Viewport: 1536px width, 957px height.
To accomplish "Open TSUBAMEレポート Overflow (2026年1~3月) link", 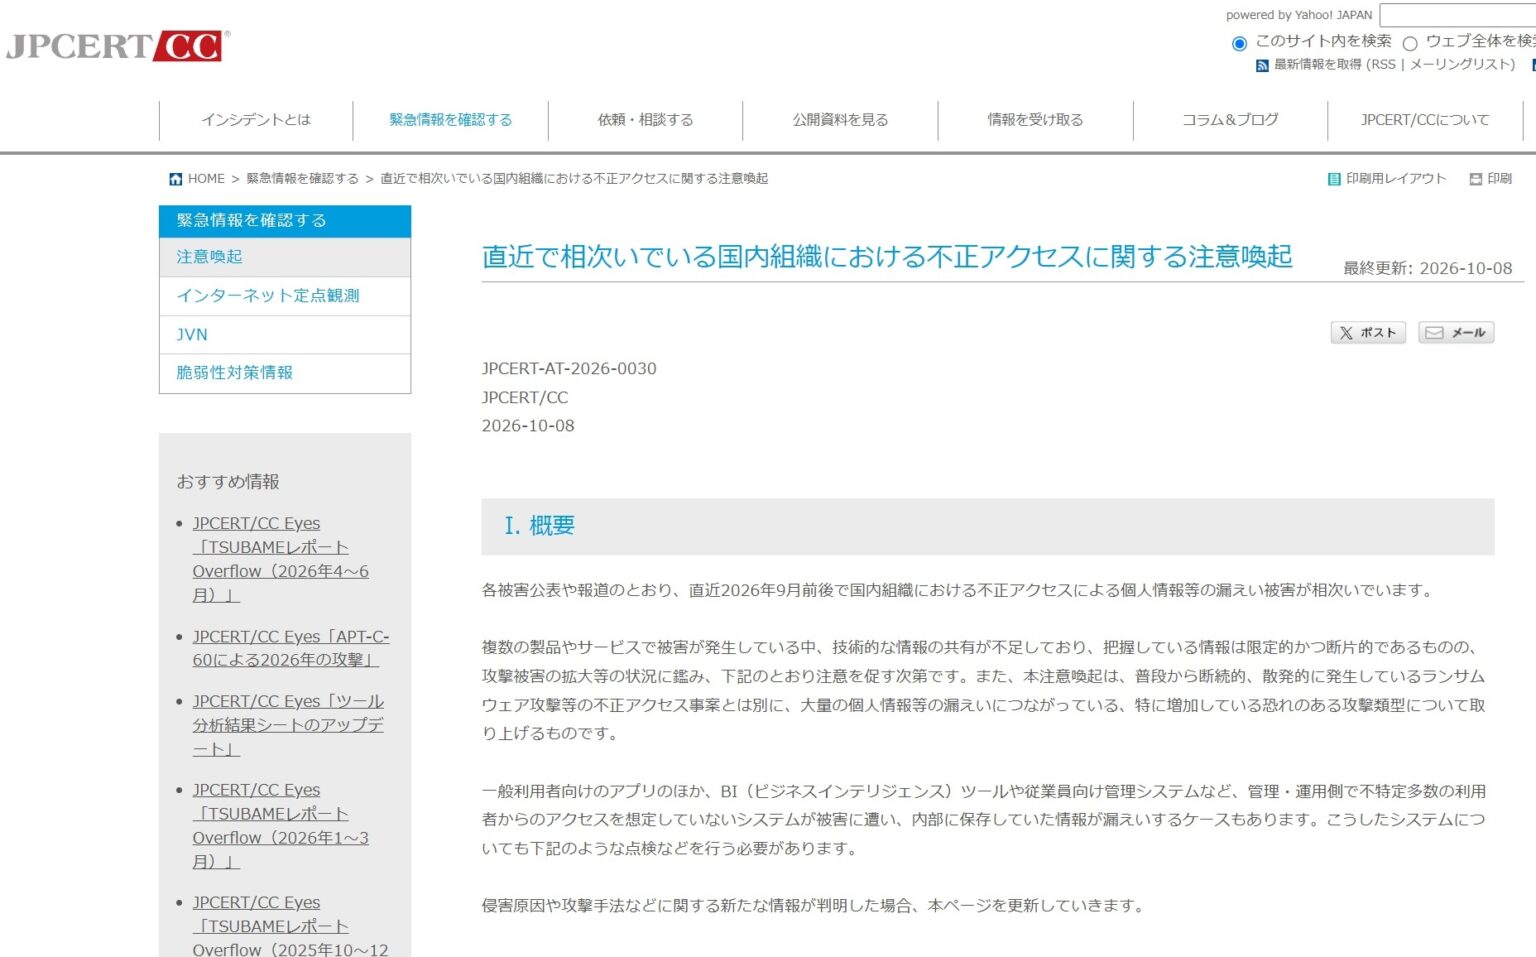I will [x=281, y=826].
